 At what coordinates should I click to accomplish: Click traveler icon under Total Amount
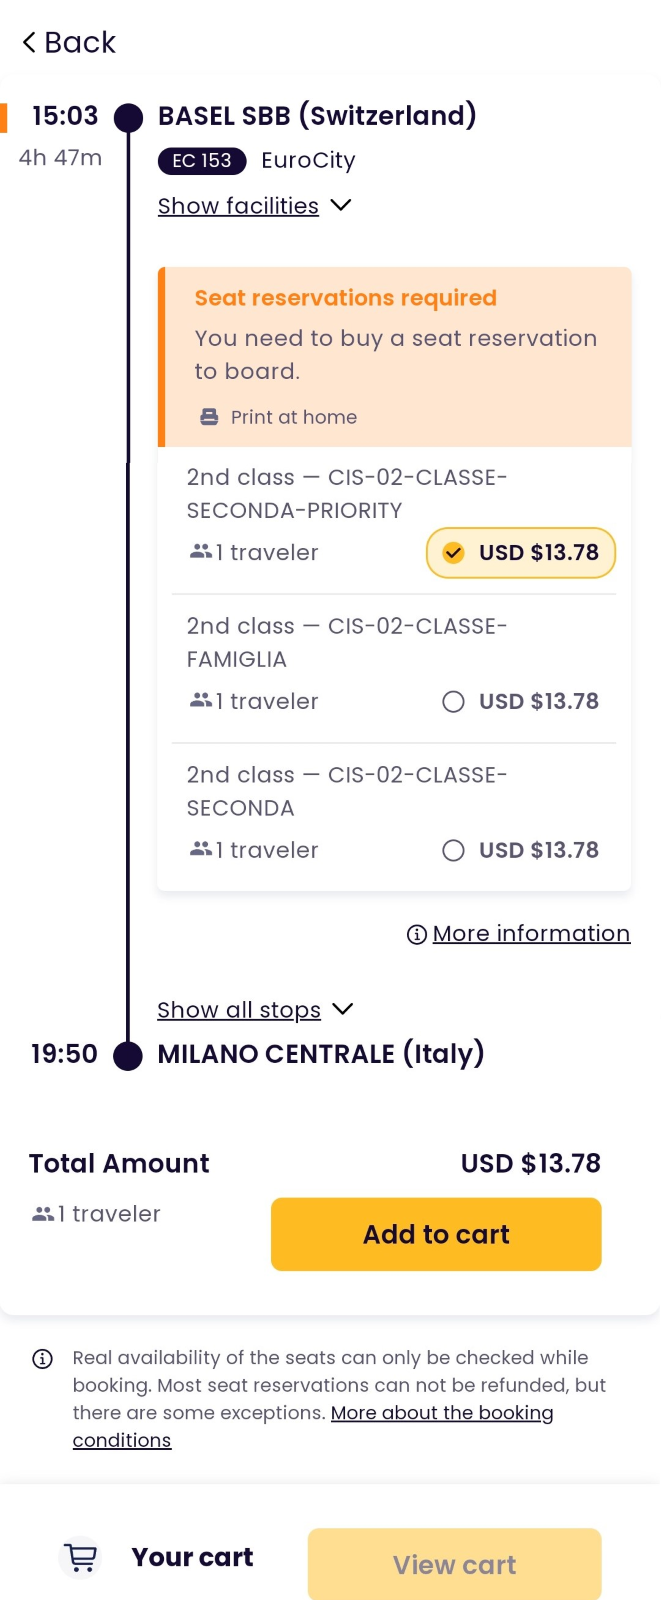(43, 1214)
